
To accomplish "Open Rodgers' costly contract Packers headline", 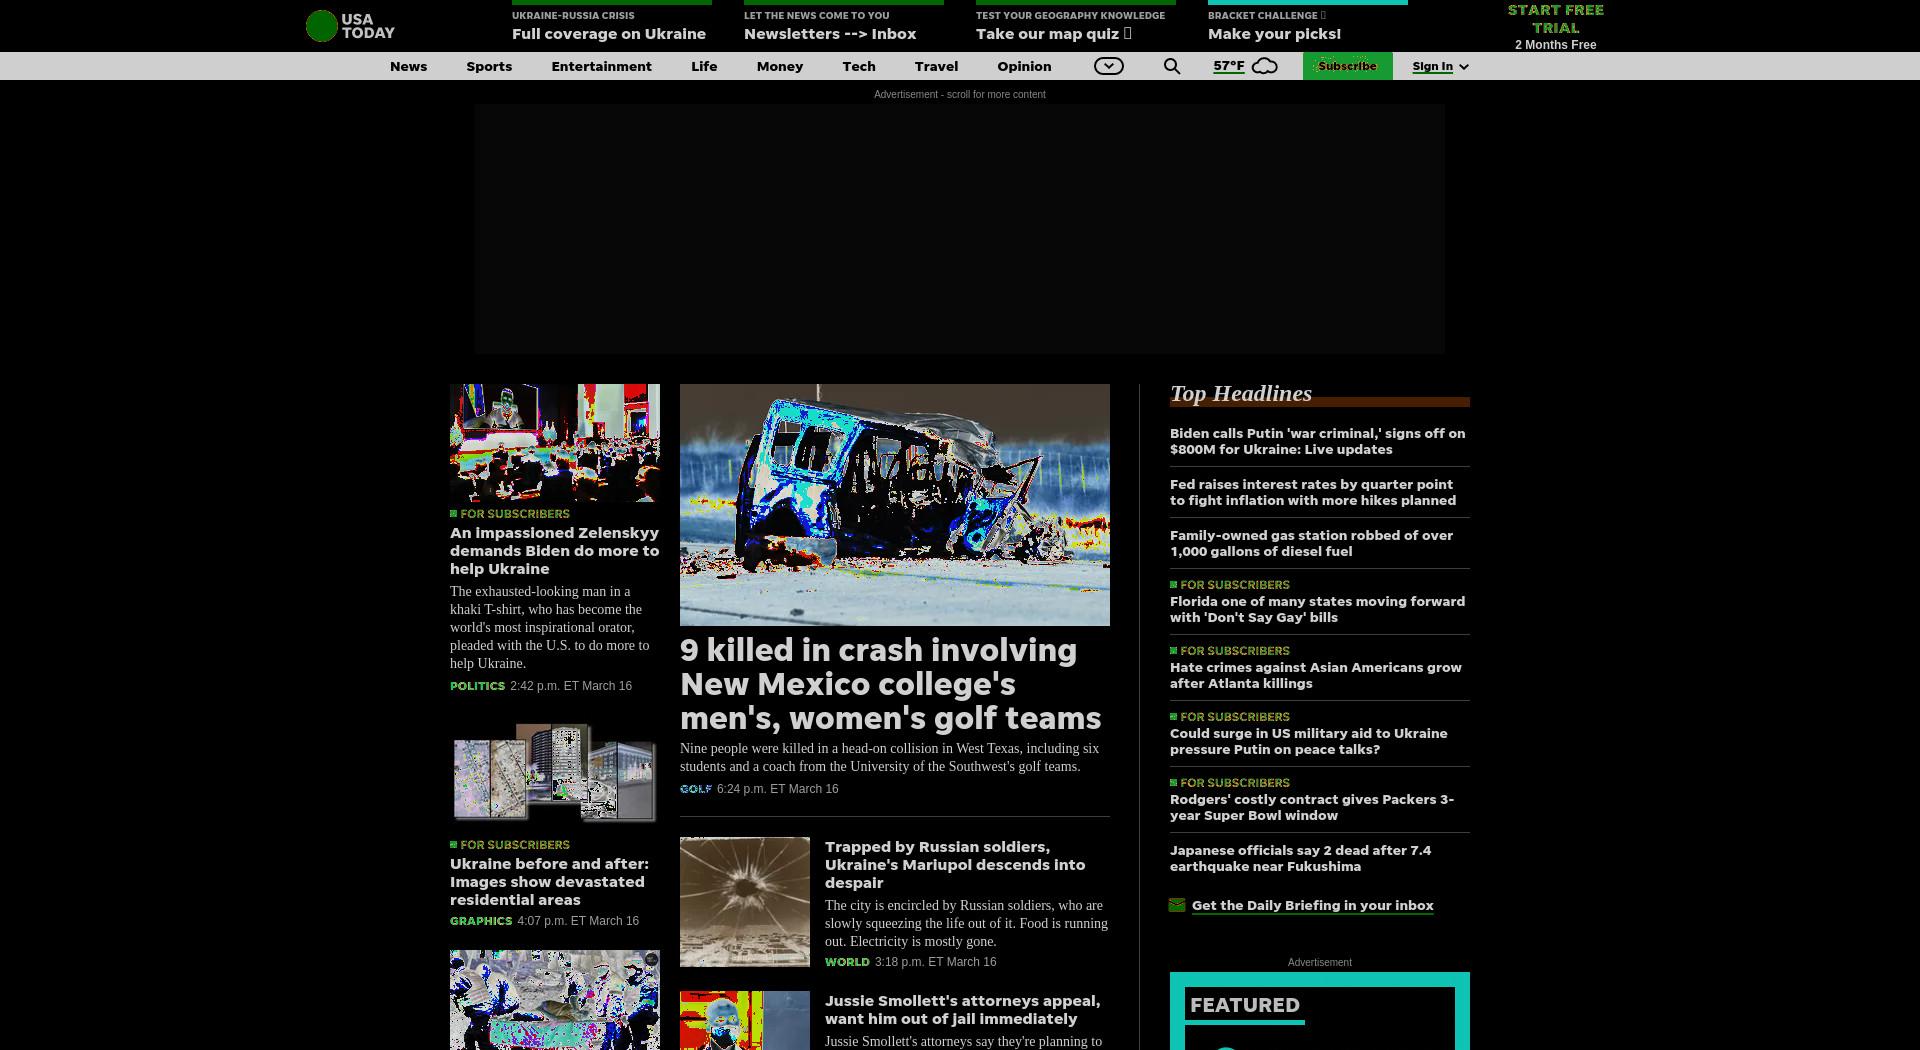I will coord(1312,807).
